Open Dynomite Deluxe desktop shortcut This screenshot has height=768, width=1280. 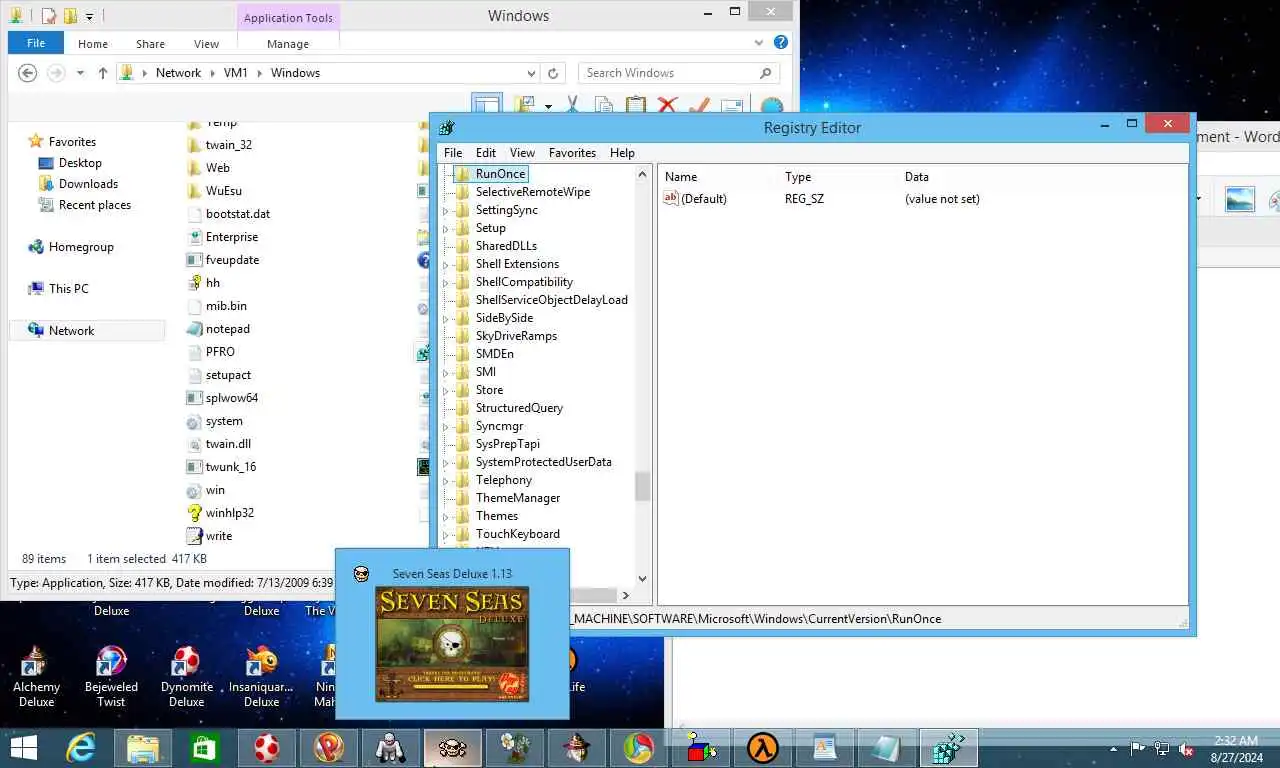tap(187, 676)
